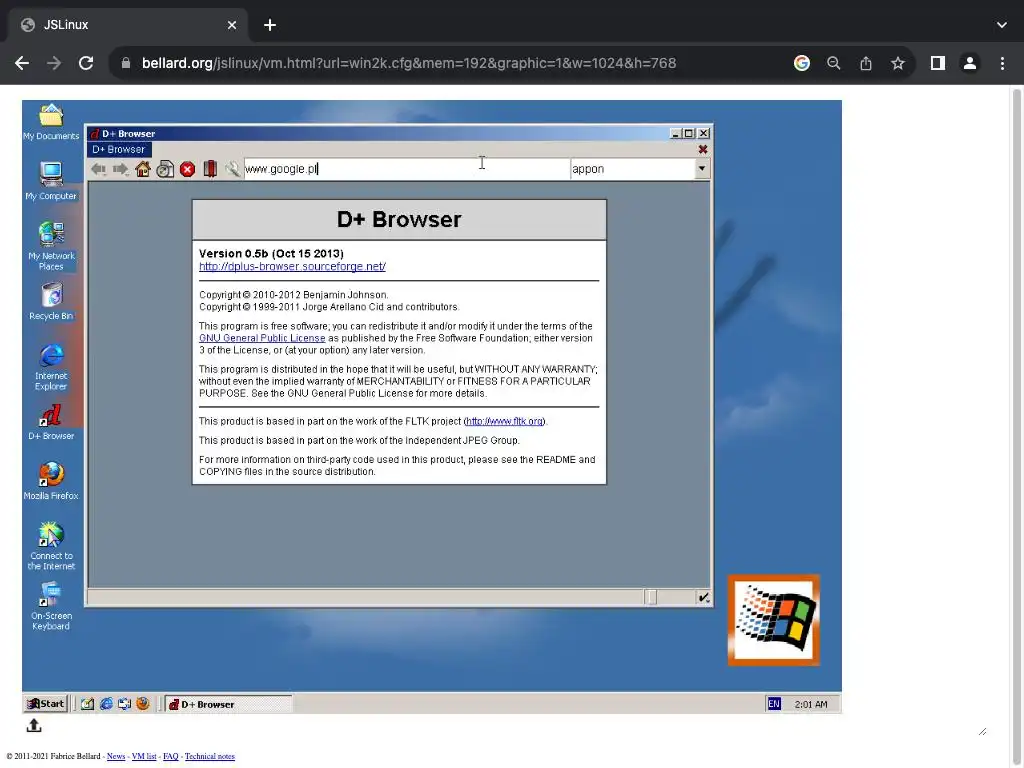Launch Firefox from quick launch bar

(142, 703)
